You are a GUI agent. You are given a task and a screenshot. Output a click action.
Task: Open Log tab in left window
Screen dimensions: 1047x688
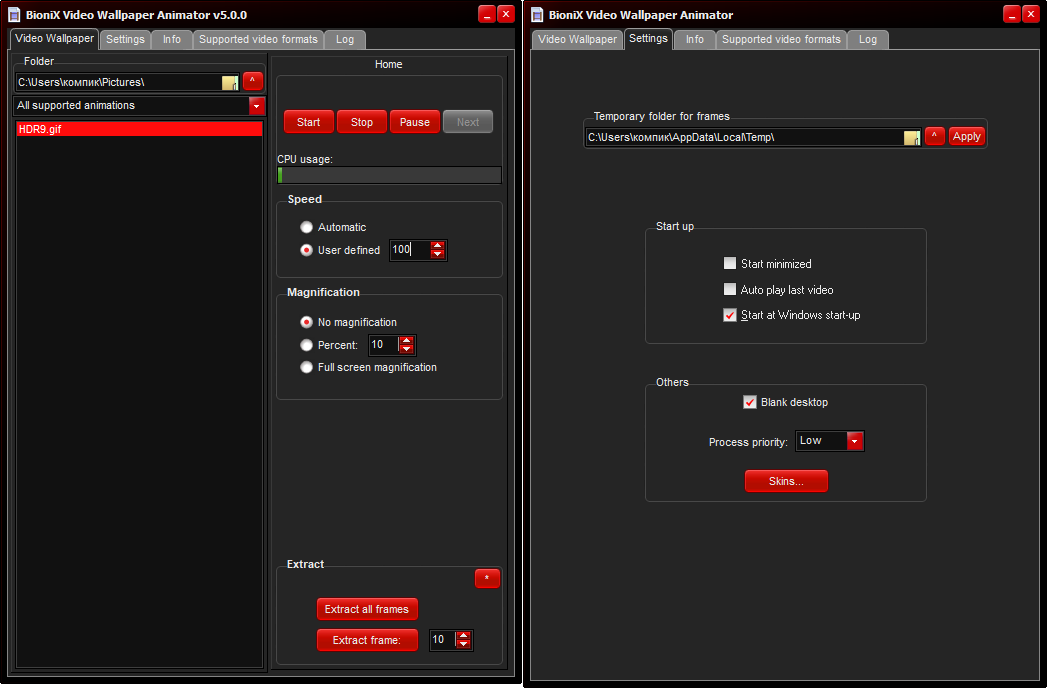pyautogui.click(x=345, y=39)
